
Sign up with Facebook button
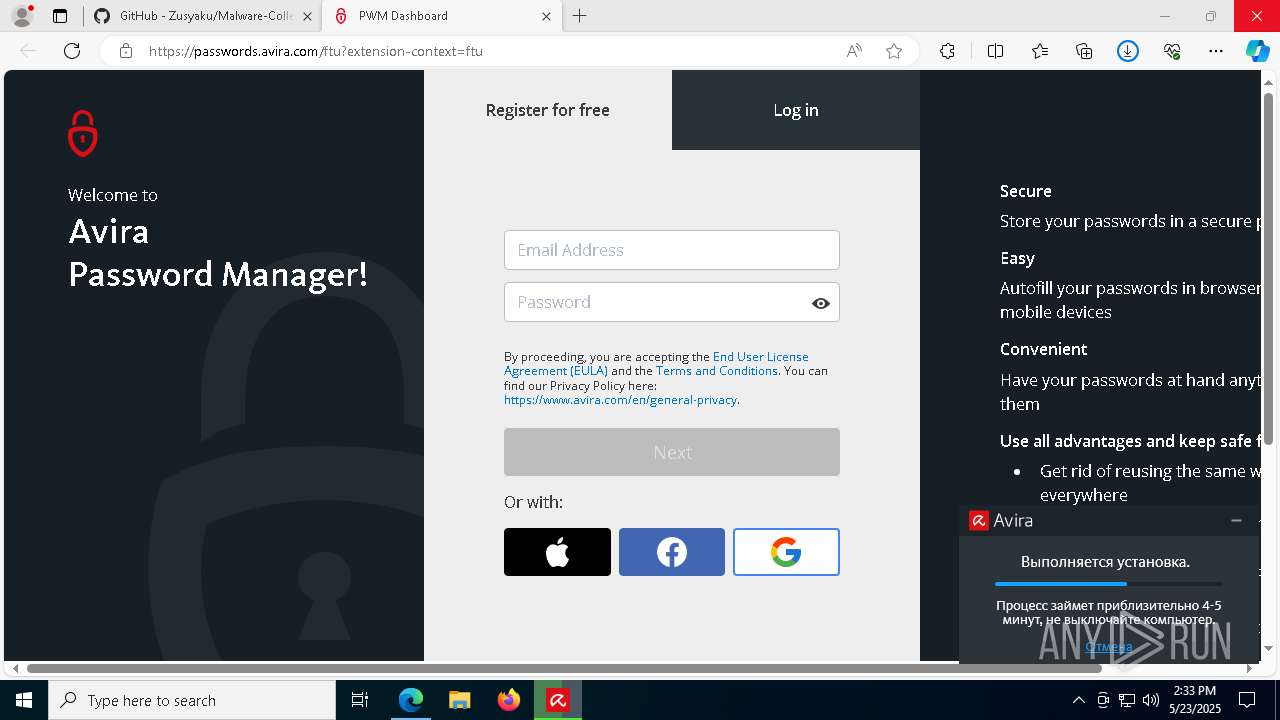(672, 552)
